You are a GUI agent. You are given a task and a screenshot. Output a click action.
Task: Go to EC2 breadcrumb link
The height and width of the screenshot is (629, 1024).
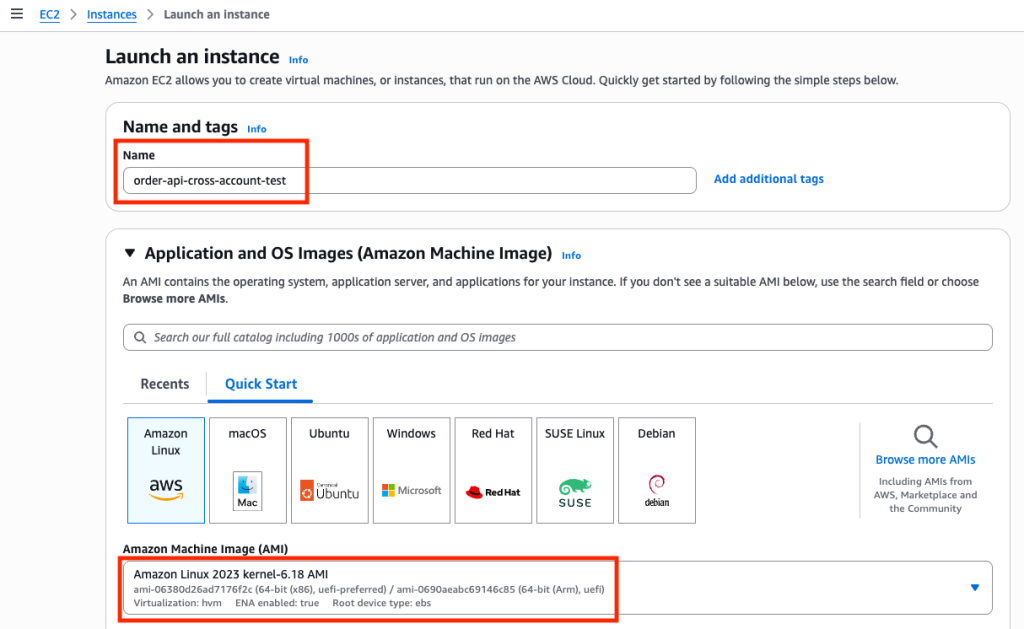pos(50,14)
